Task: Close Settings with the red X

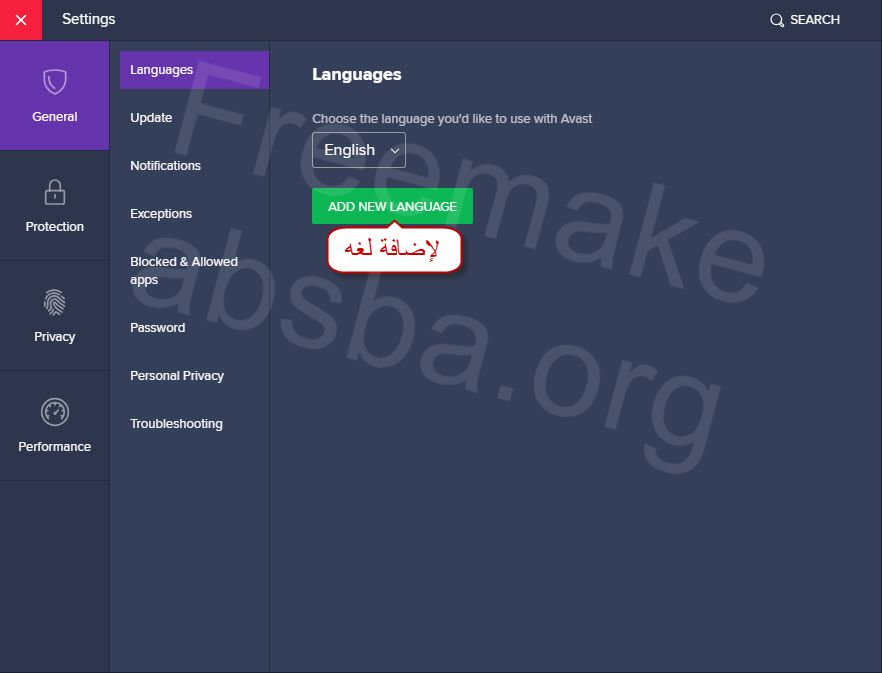Action: coord(21,20)
